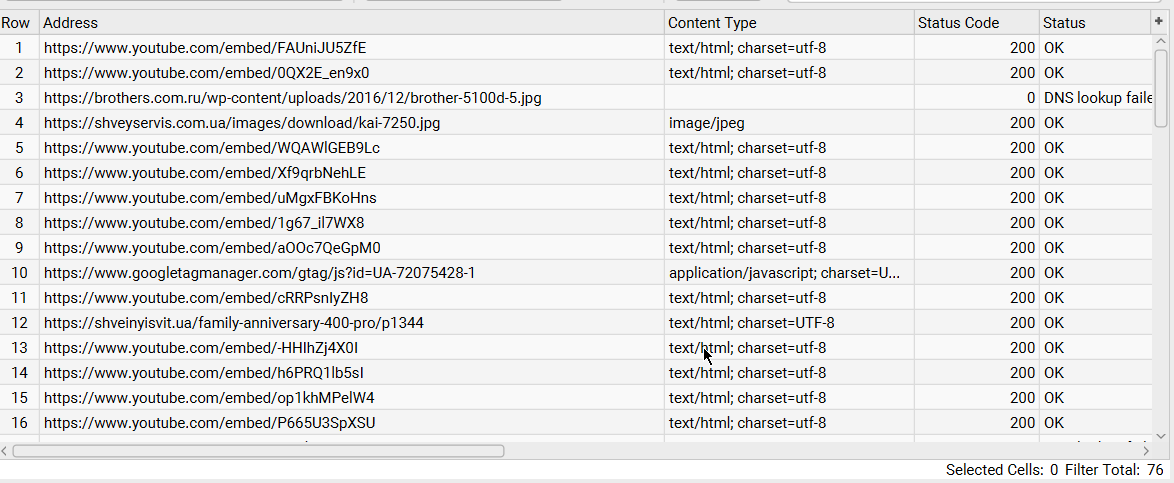Click the Filter Total: 76 status text
1174x483 pixels.
pyautogui.click(x=1113, y=470)
